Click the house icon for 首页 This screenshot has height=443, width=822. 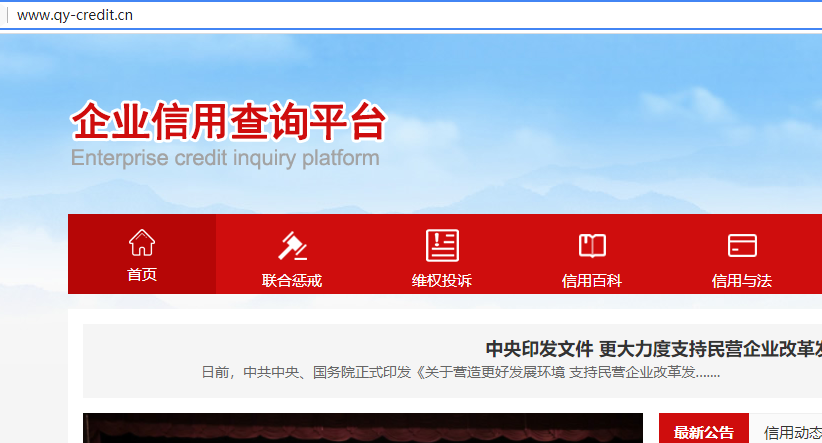pos(142,242)
